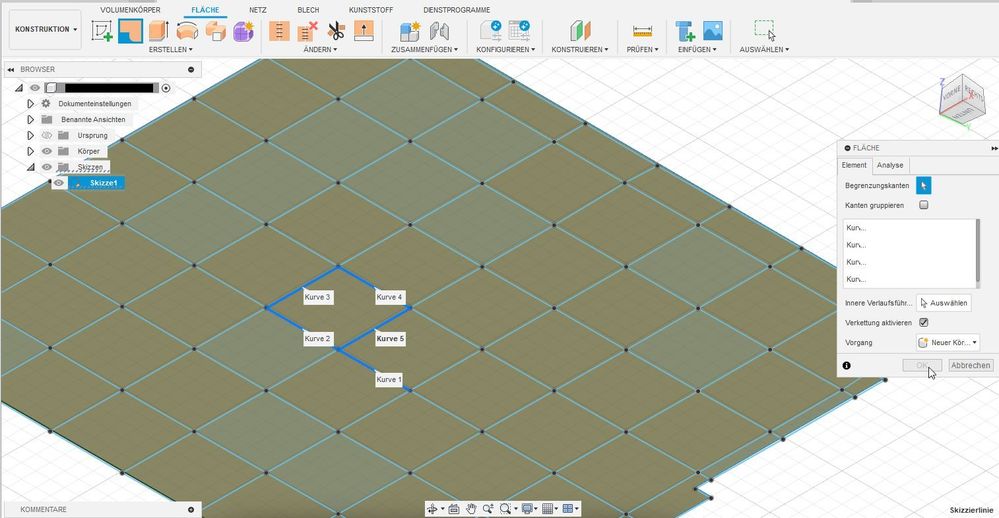Click the Measure tool under Prüfen
This screenshot has width=999, height=518.
[x=642, y=31]
